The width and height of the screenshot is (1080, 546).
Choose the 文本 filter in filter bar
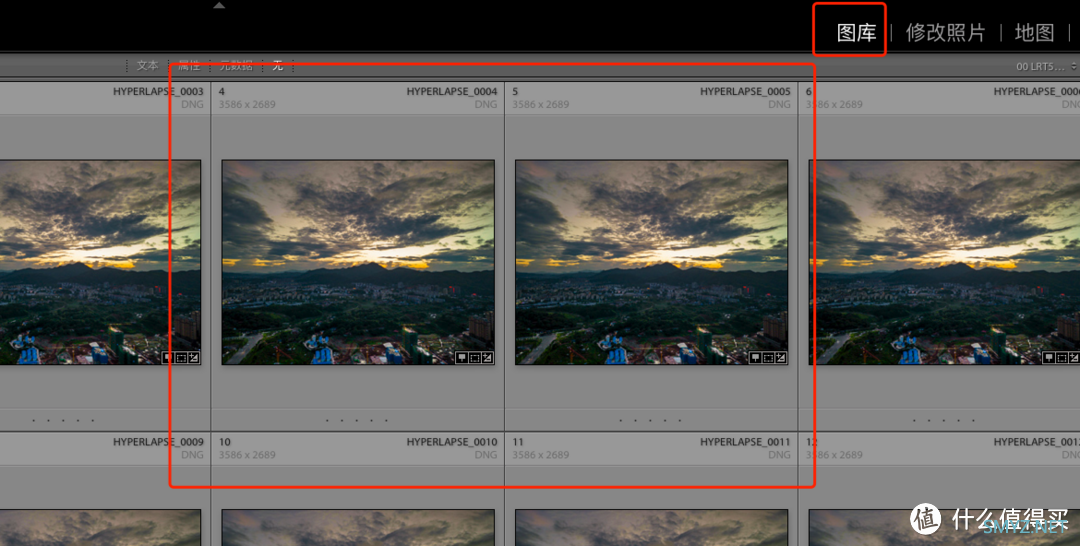[x=147, y=65]
